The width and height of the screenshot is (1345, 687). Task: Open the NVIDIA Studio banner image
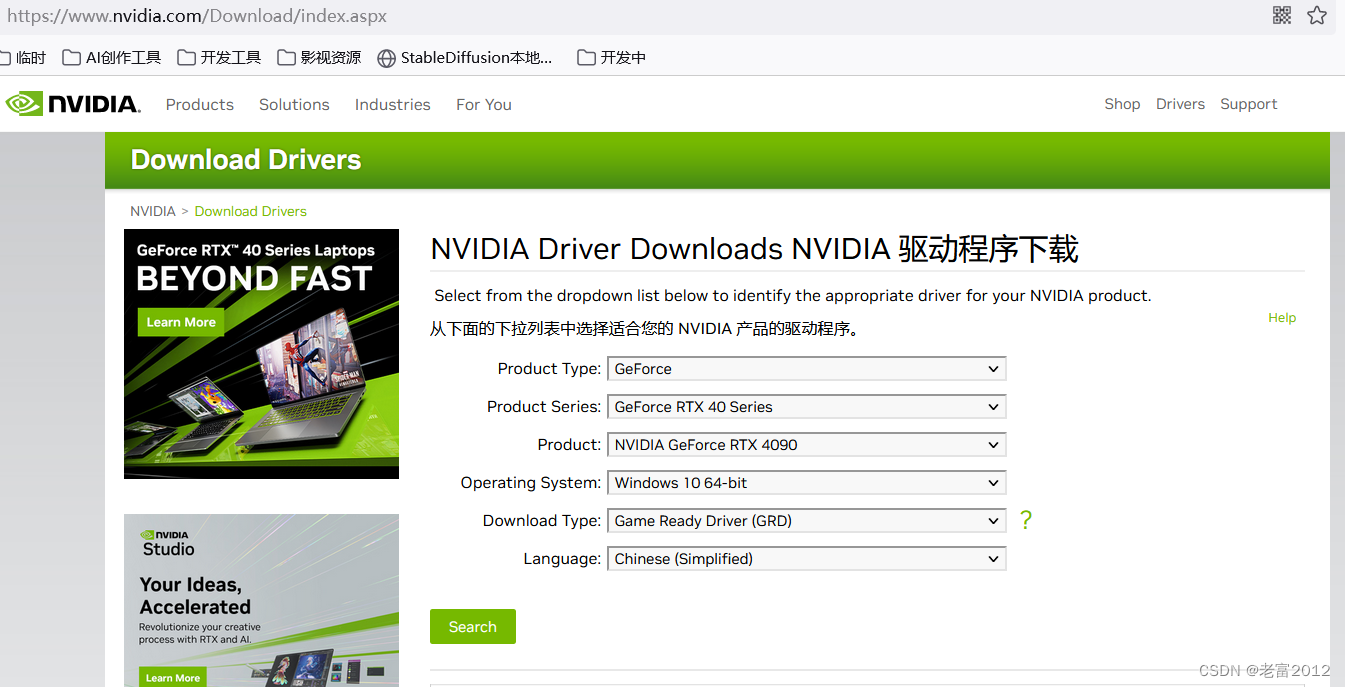[261, 600]
